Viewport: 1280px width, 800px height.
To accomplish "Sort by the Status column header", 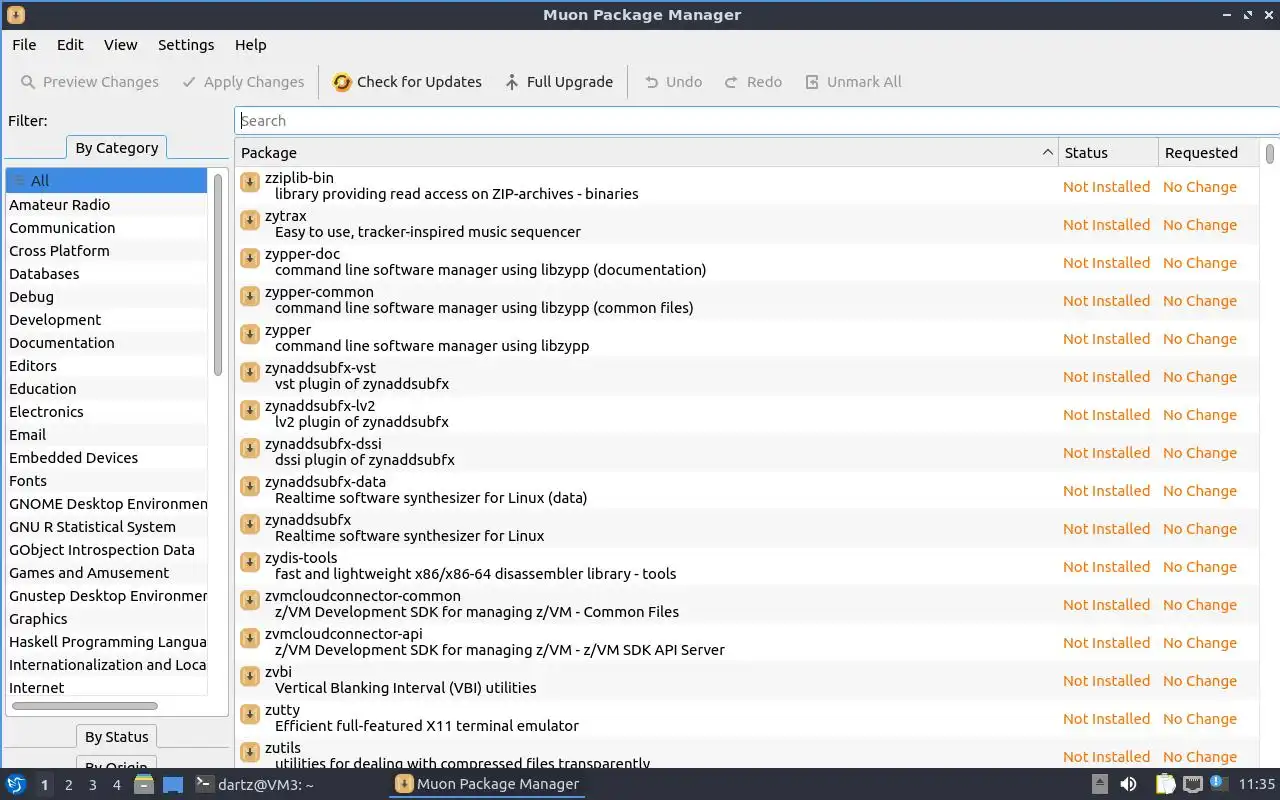I will (x=1108, y=153).
